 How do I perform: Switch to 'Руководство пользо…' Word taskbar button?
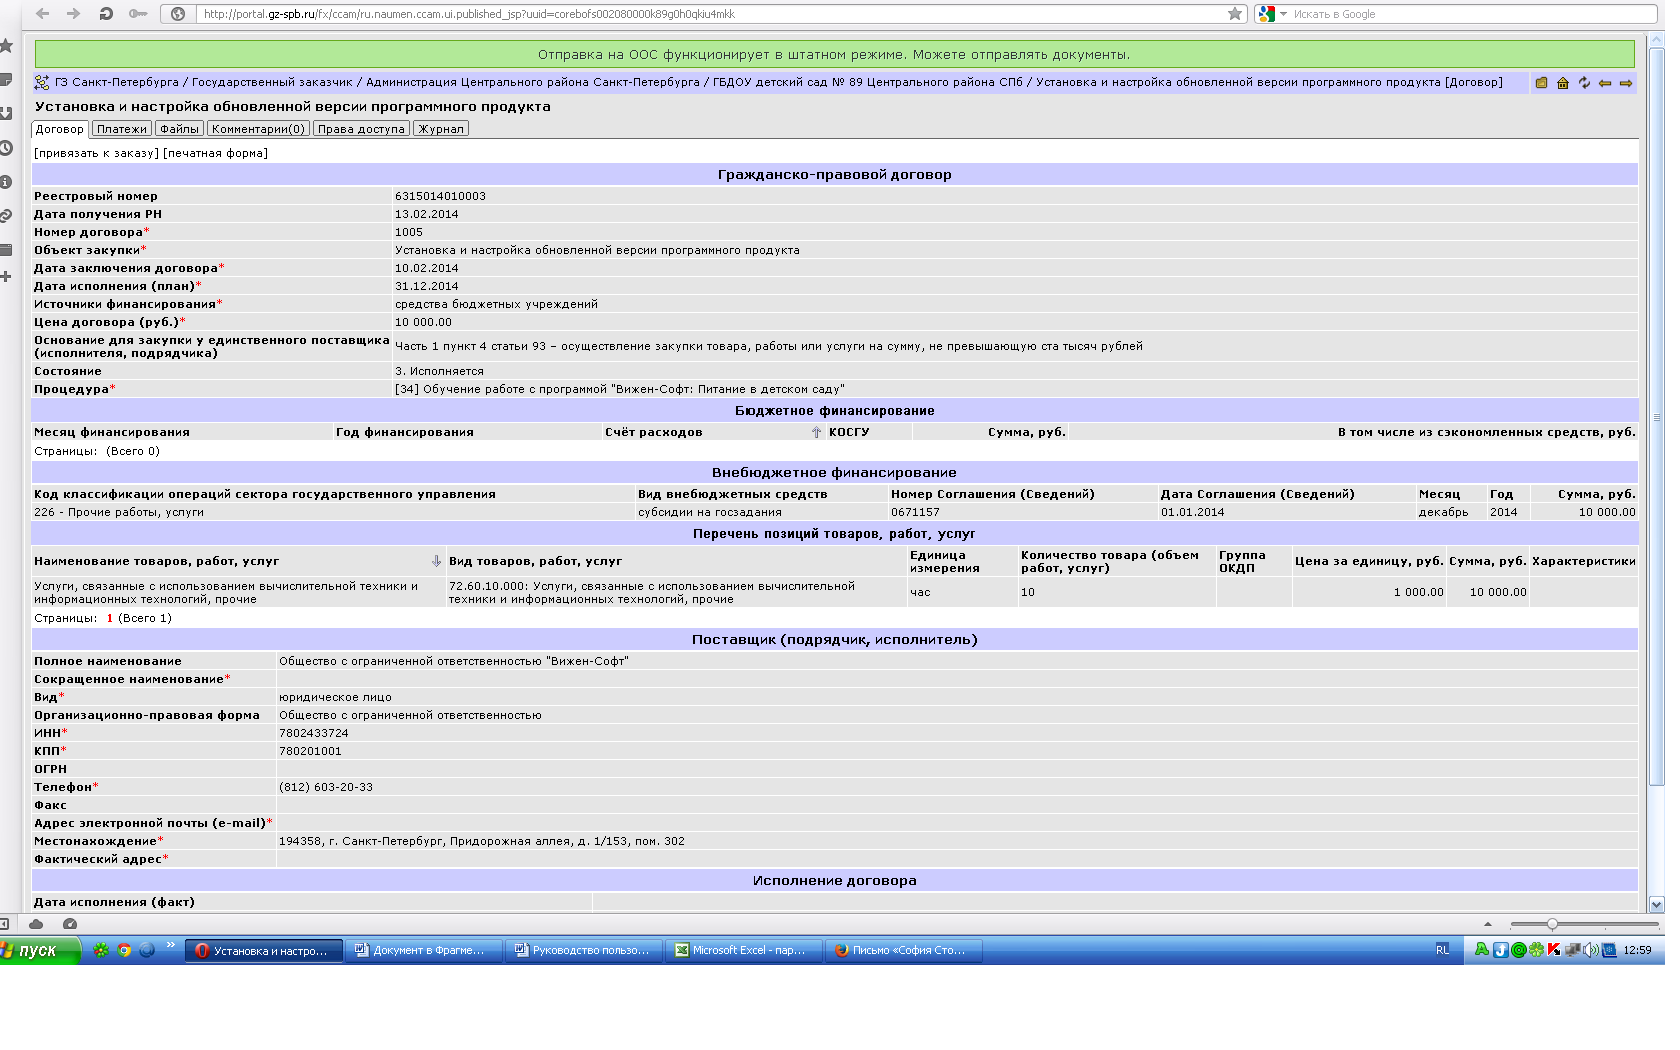pyautogui.click(x=582, y=950)
